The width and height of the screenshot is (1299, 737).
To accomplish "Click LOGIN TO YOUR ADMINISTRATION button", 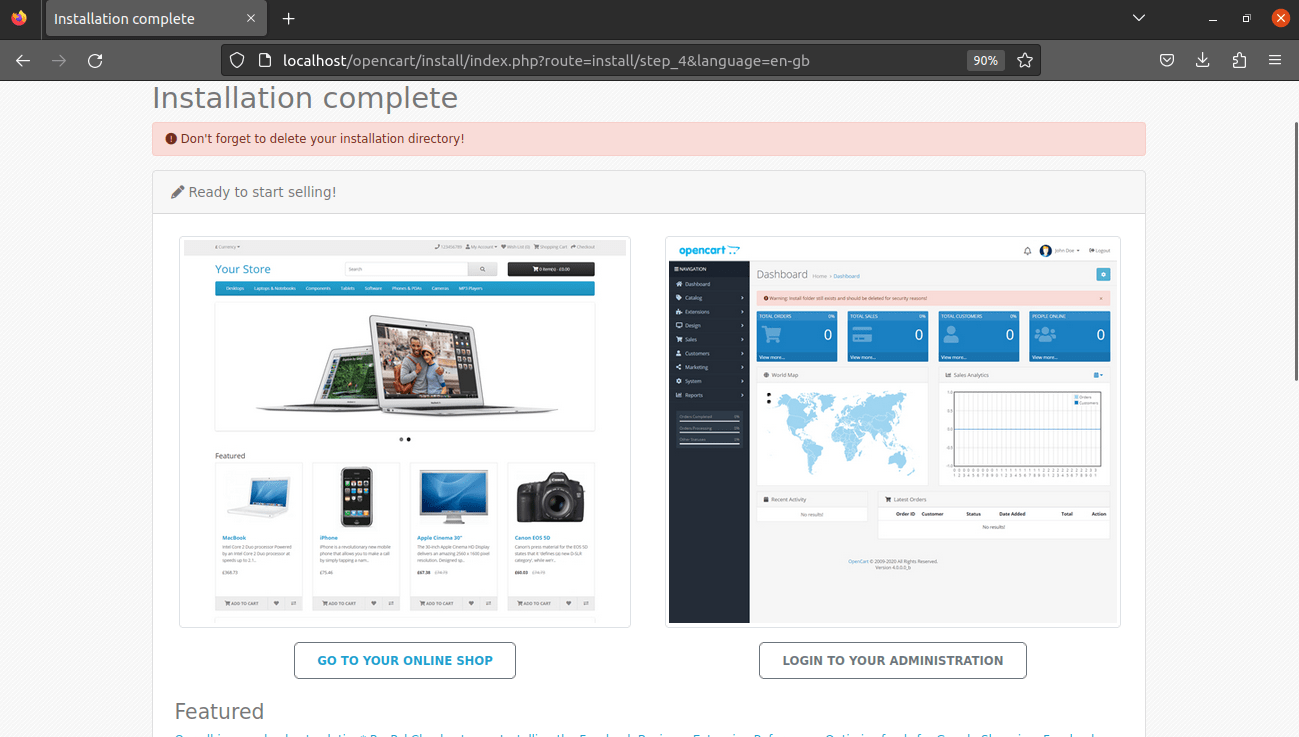I will (893, 661).
